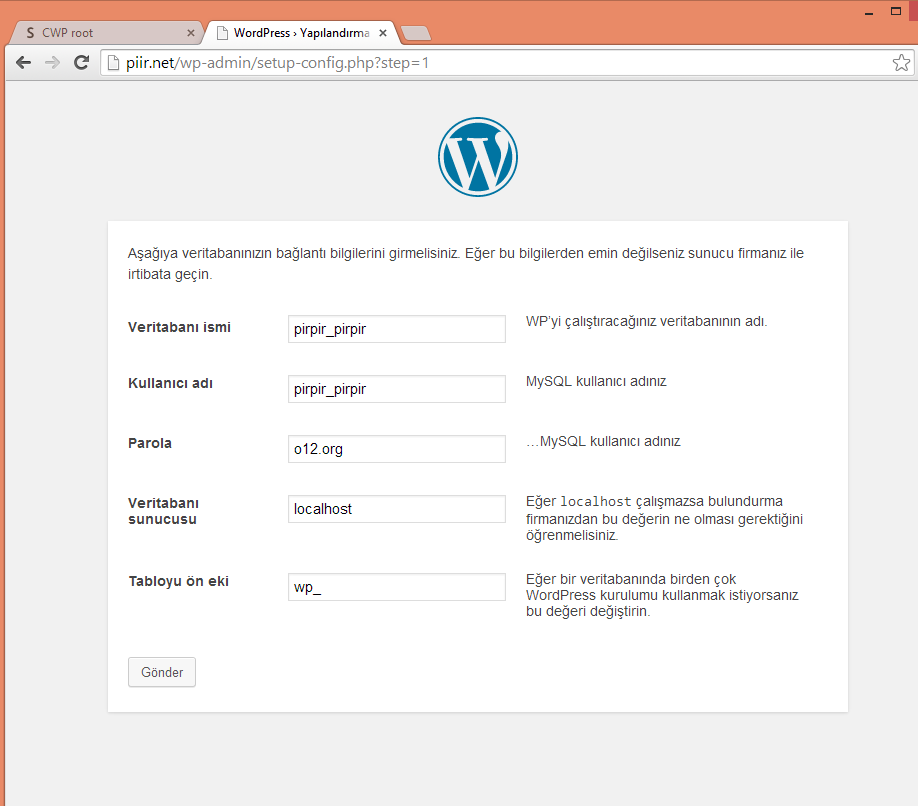Open a new tab with the blank tab button
The width and height of the screenshot is (918, 806).
click(x=416, y=33)
